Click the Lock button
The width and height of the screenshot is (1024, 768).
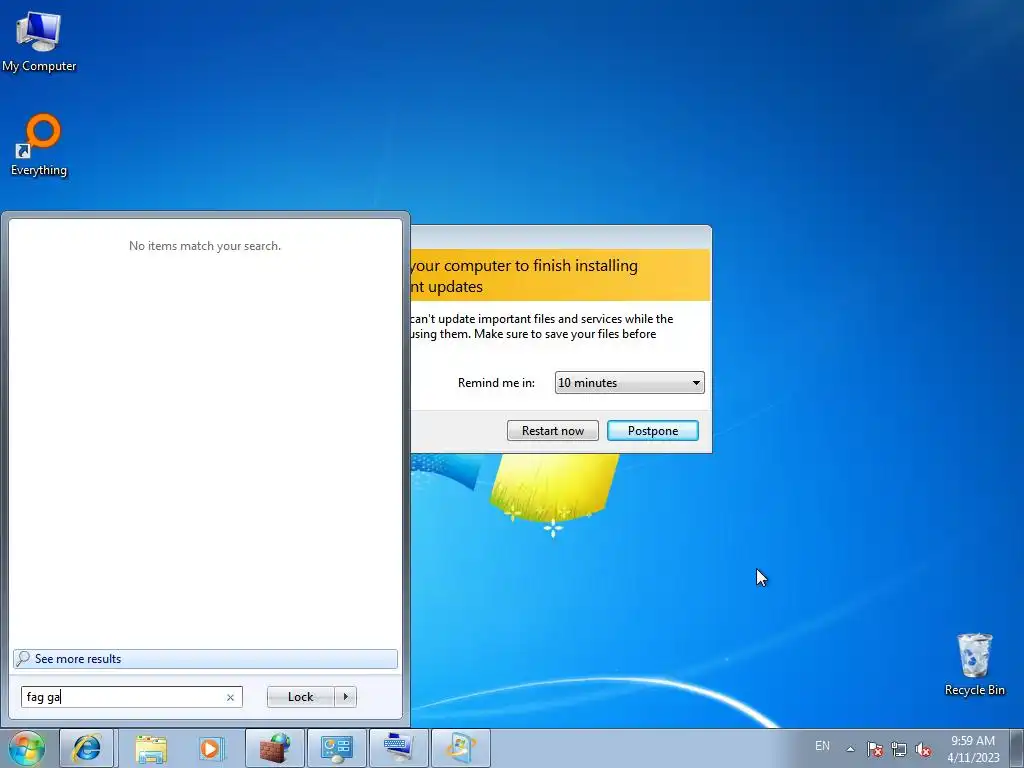[300, 697]
